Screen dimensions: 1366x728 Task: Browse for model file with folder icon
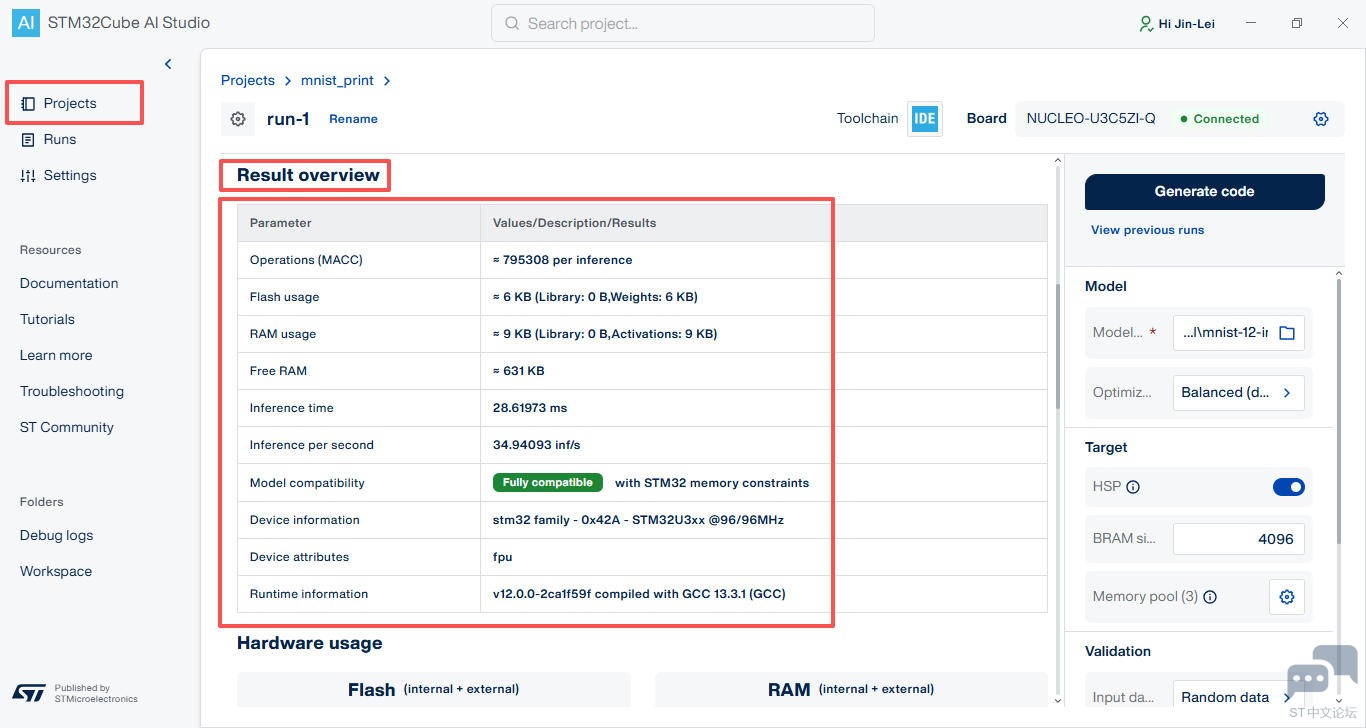point(1287,333)
